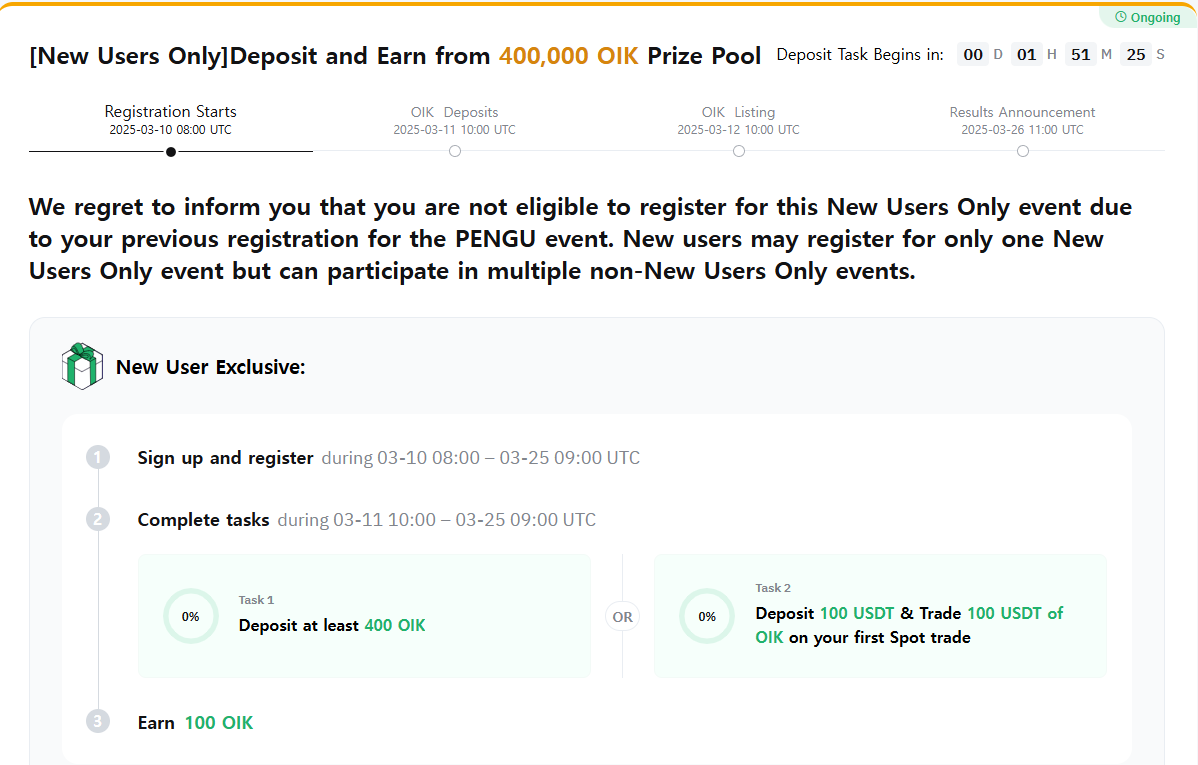This screenshot has height=765, width=1198.
Task: Open the Task 1 Deposit card
Action: pos(364,616)
